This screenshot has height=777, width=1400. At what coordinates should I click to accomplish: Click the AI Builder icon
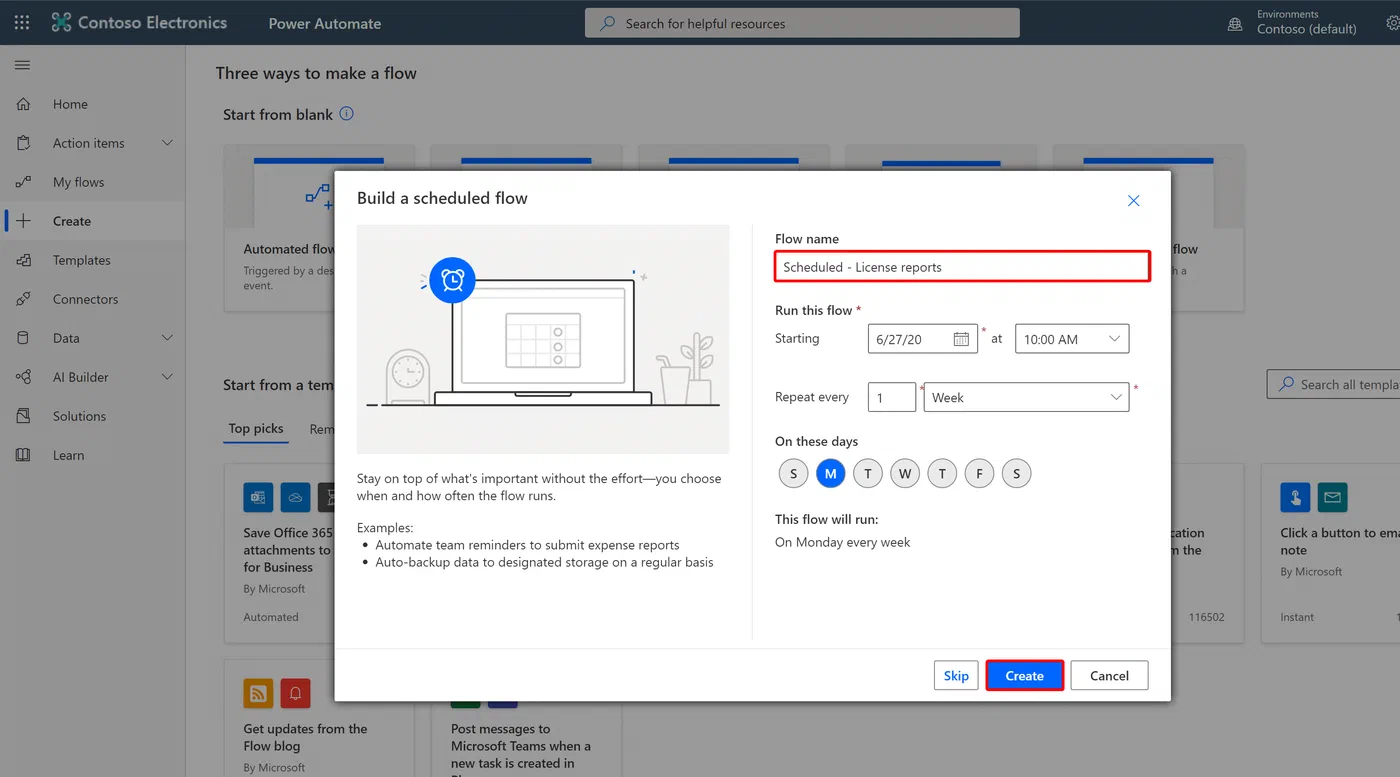point(23,377)
